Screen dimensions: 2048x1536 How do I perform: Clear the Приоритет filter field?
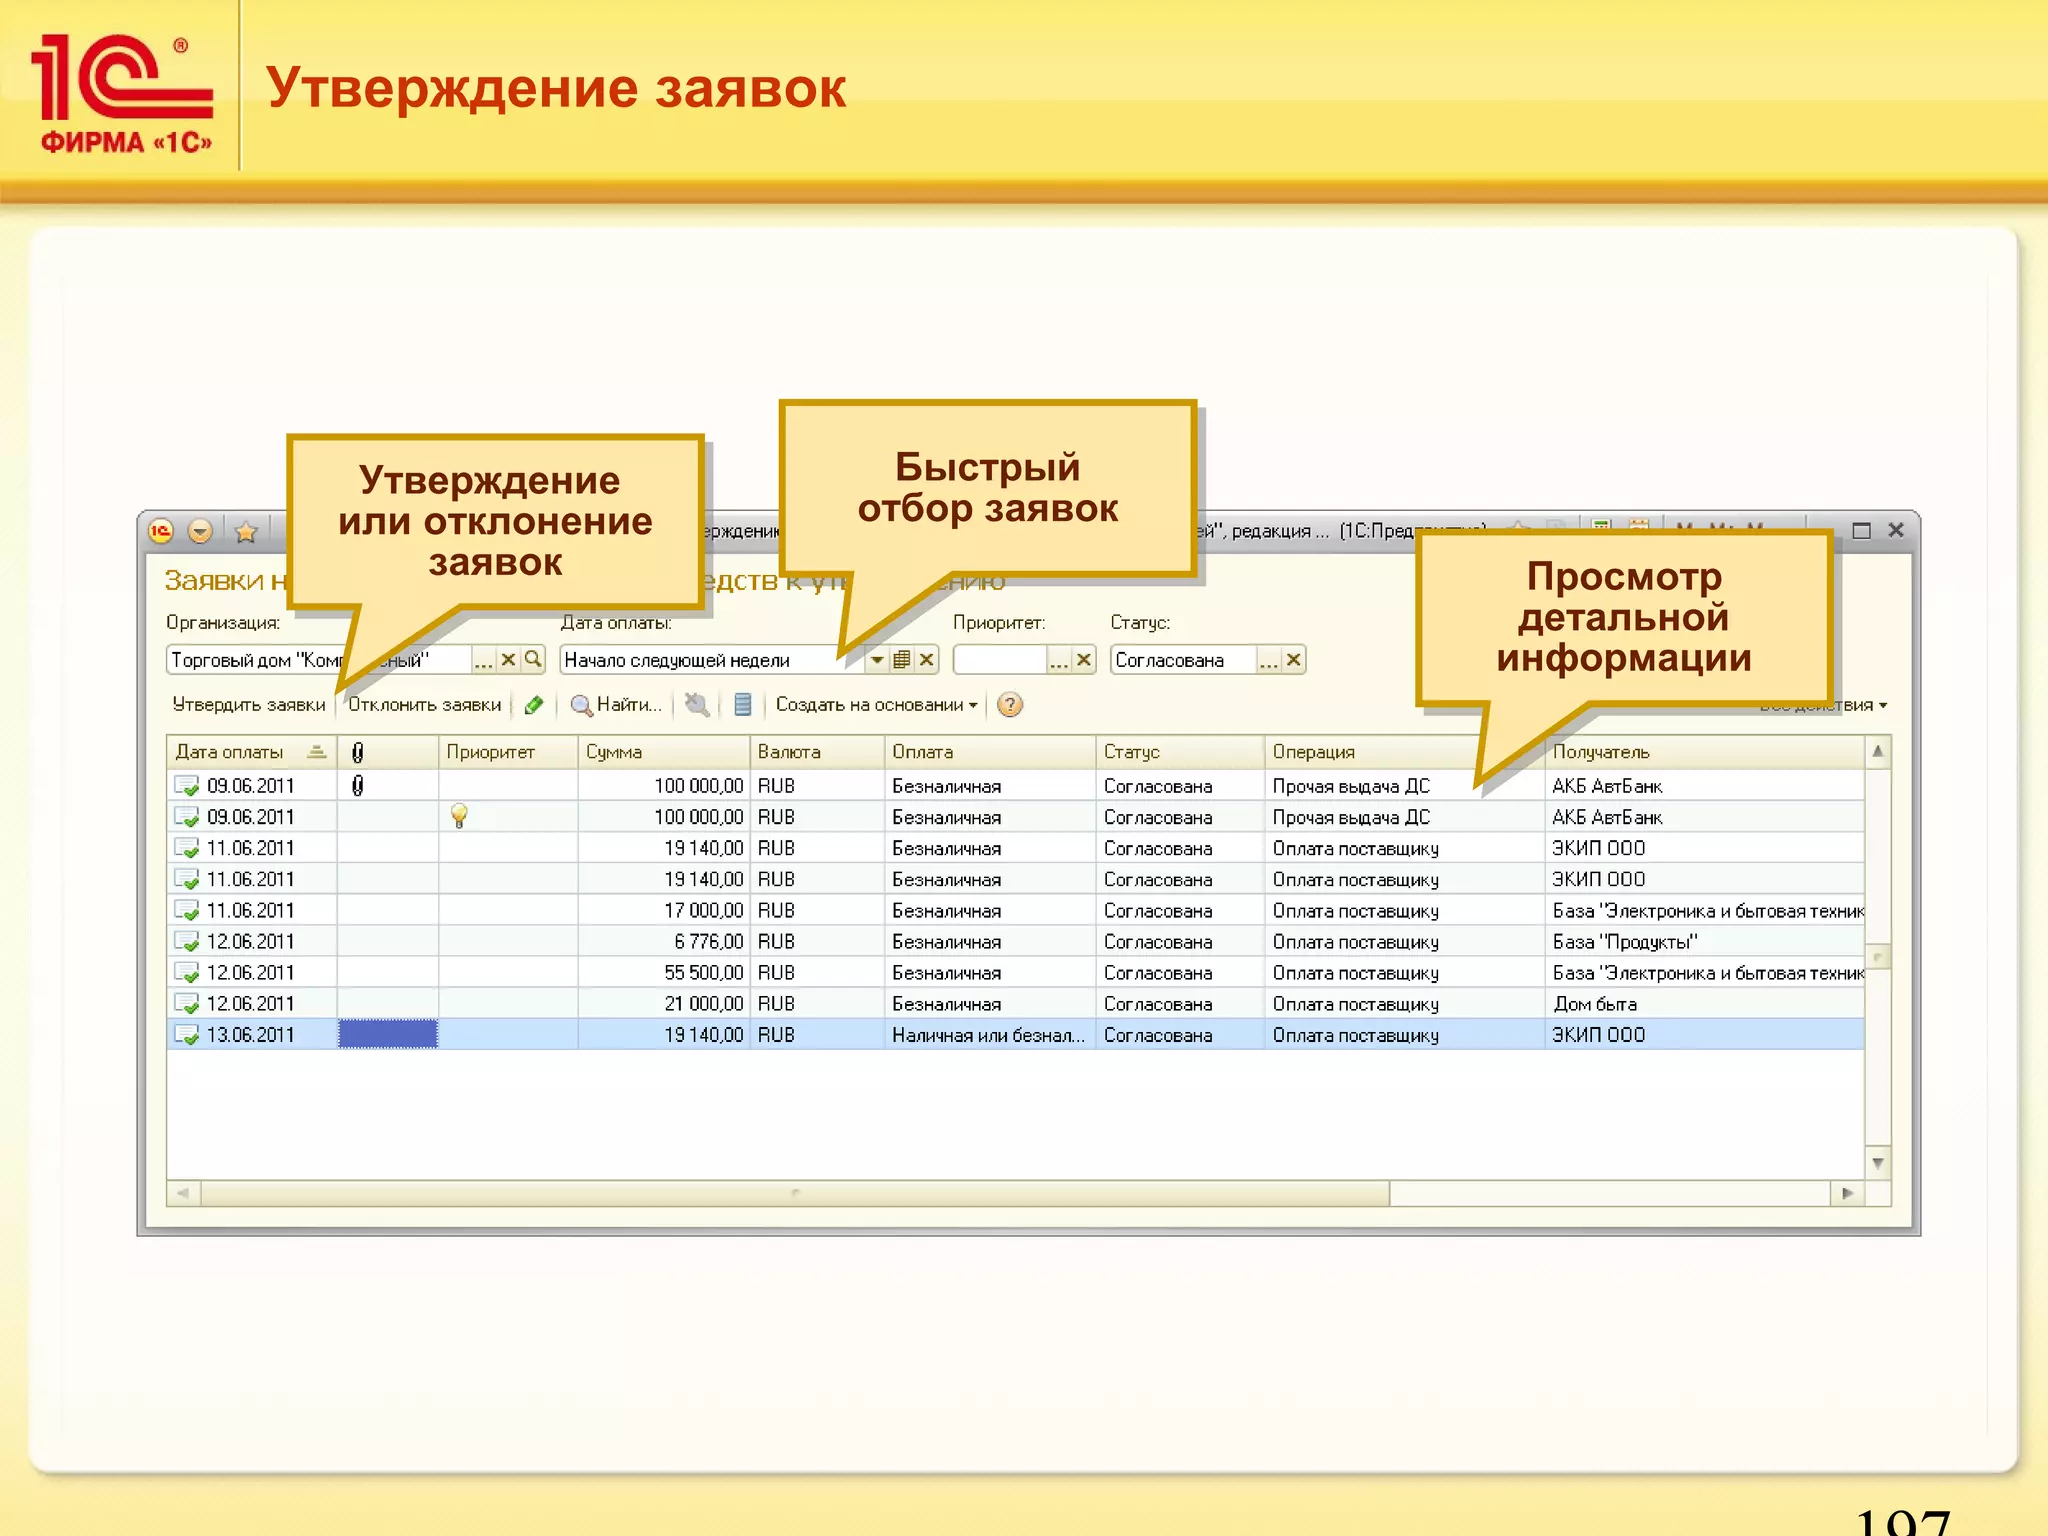[1083, 660]
